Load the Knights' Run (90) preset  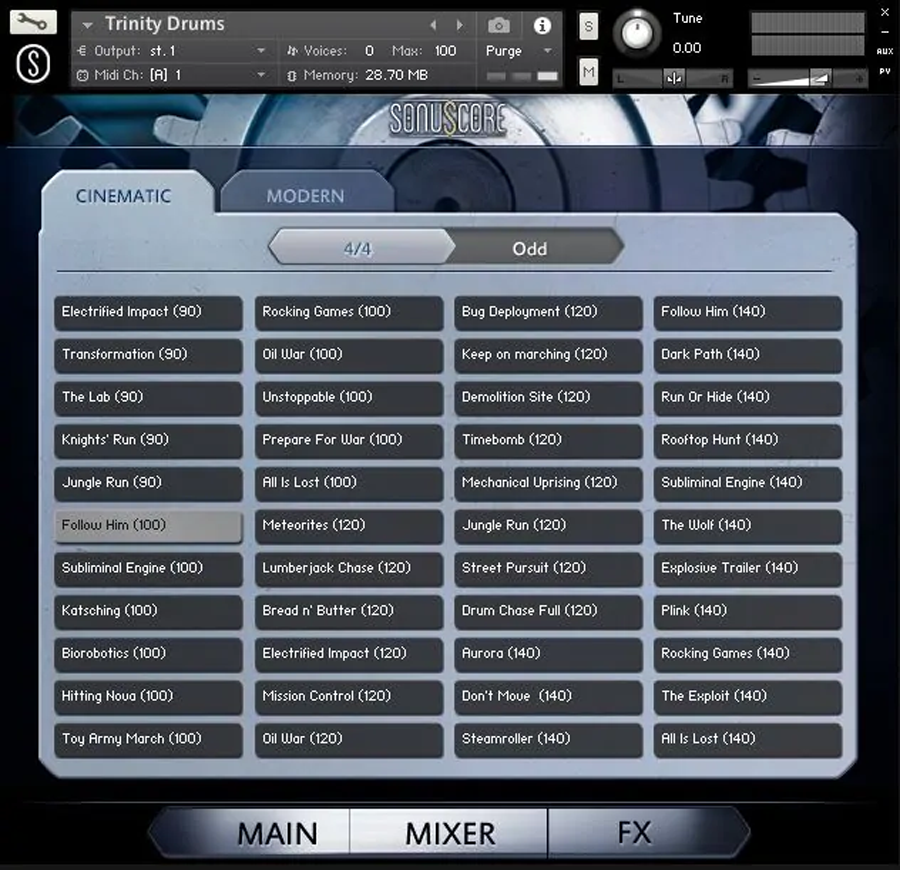149,440
